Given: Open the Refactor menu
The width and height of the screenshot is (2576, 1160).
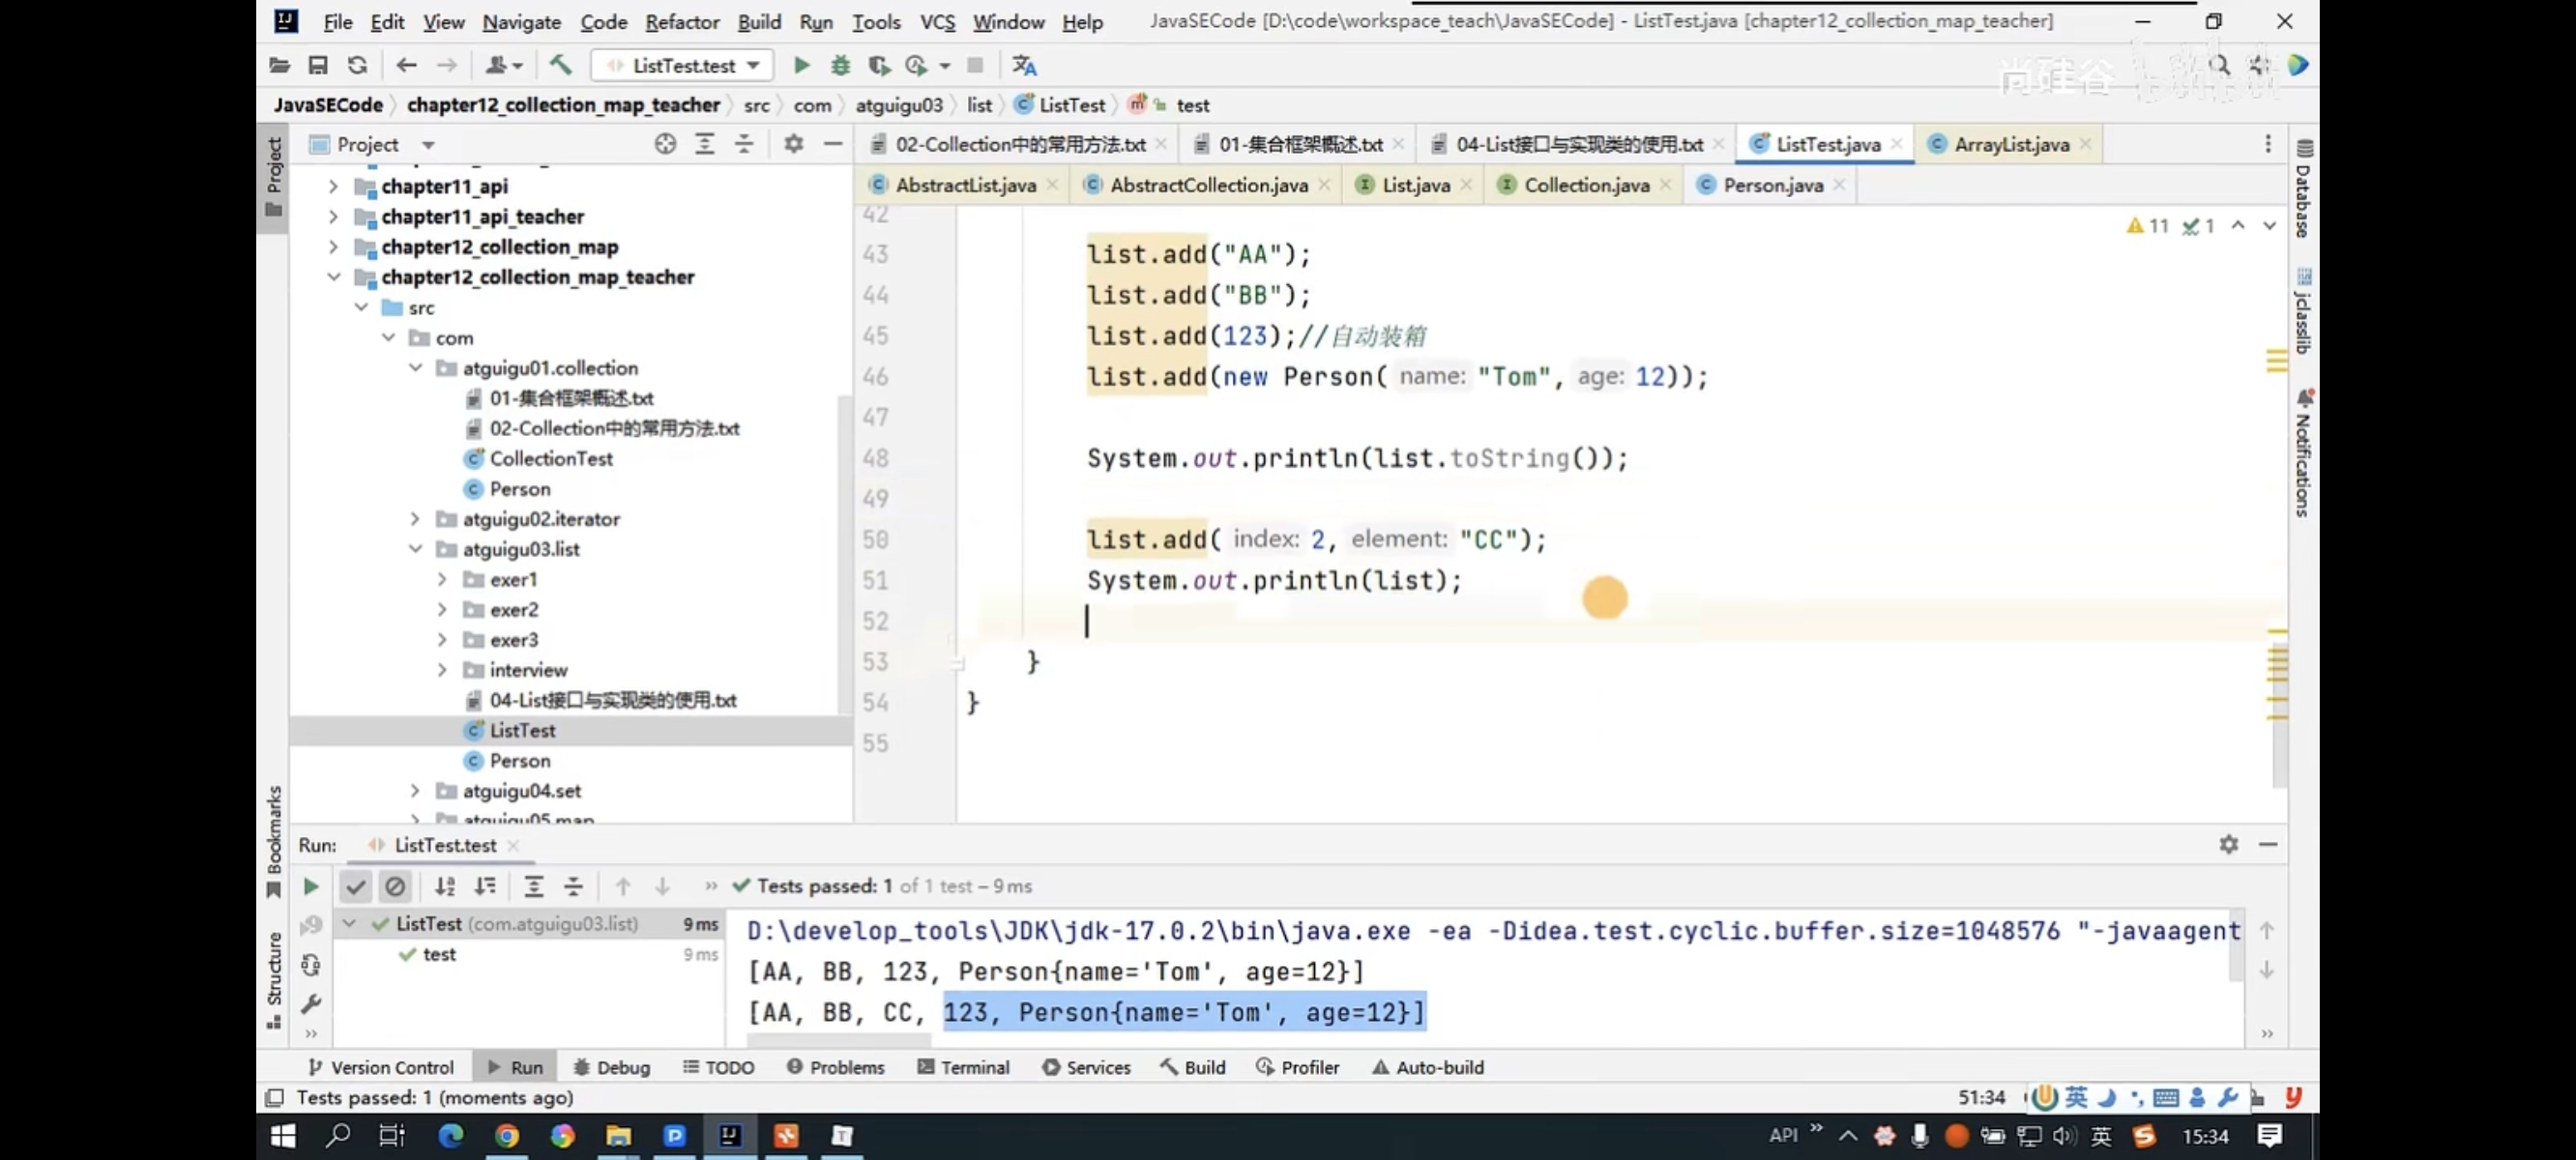Looking at the screenshot, I should pos(681,21).
